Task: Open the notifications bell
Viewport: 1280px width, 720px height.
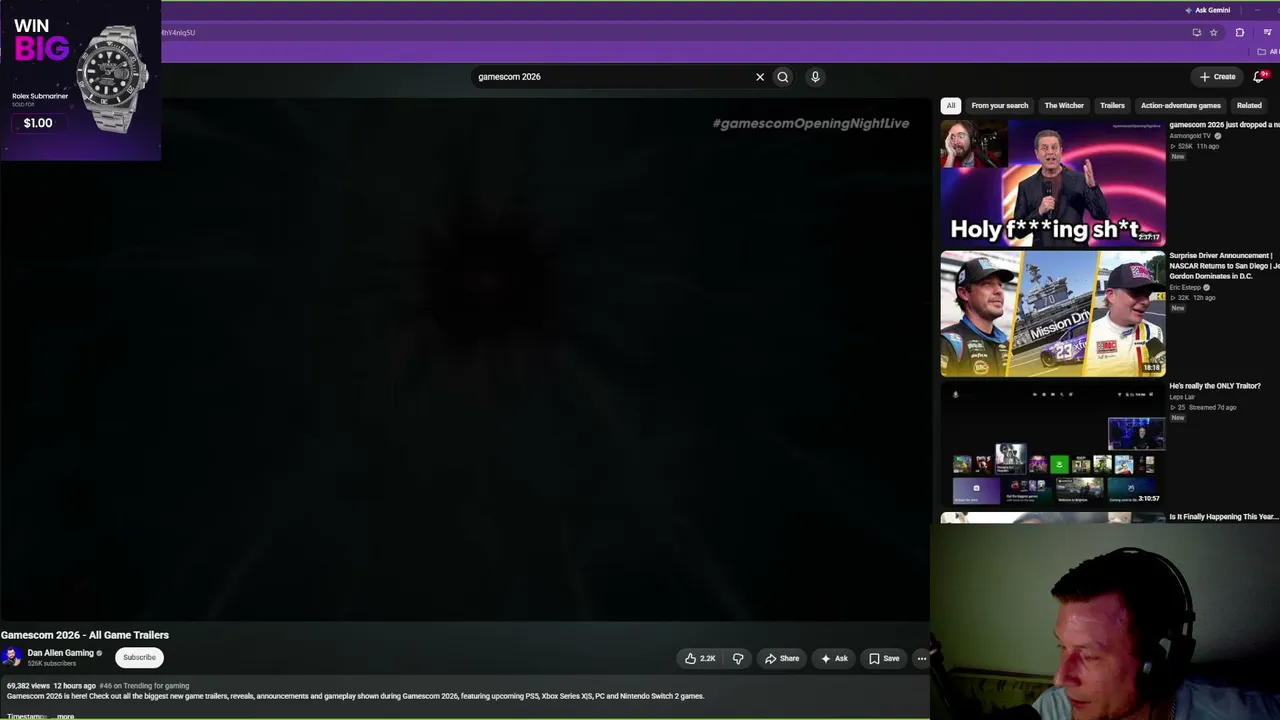Action: point(1259,76)
